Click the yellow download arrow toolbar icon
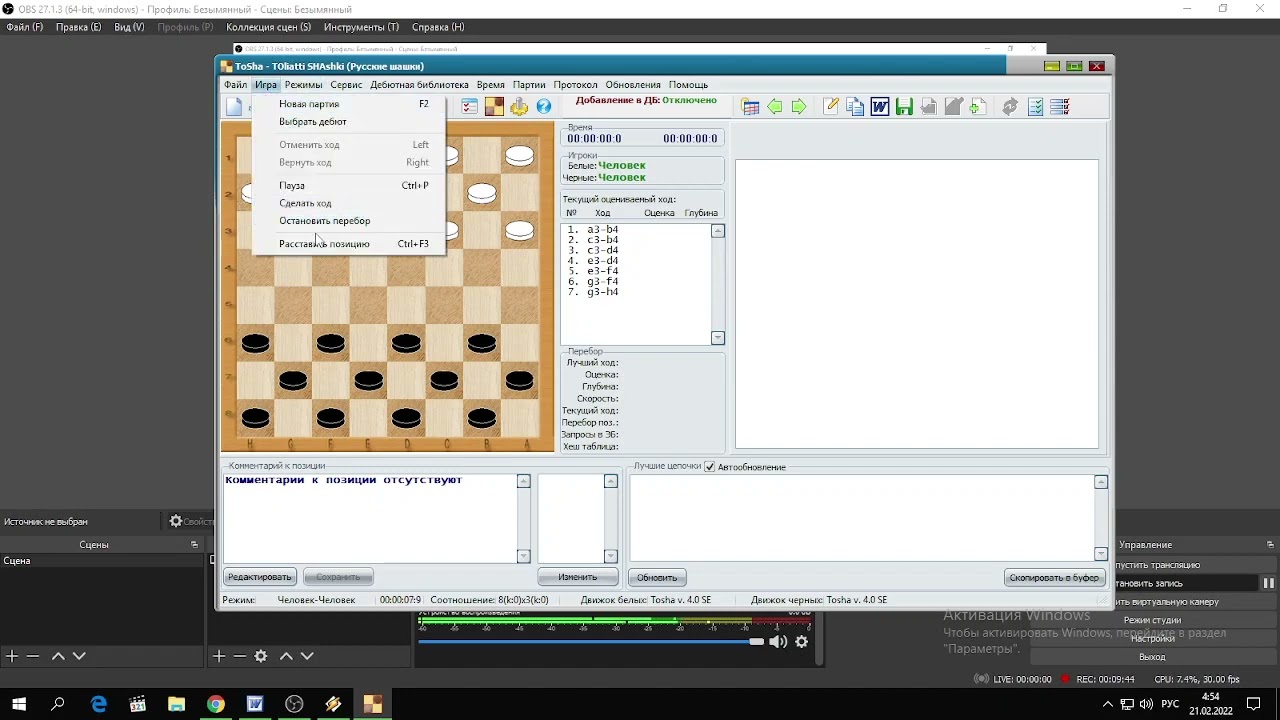This screenshot has height=720, width=1280. 519,107
